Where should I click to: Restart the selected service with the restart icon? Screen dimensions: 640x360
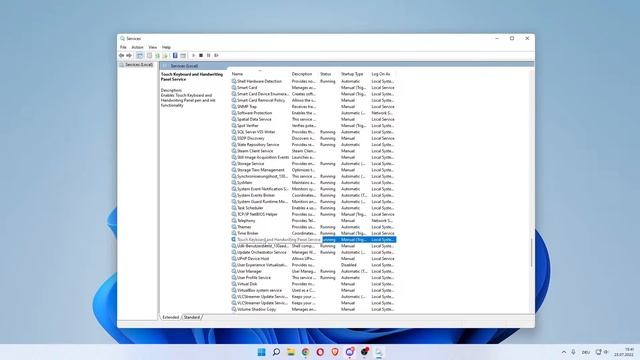(216, 56)
